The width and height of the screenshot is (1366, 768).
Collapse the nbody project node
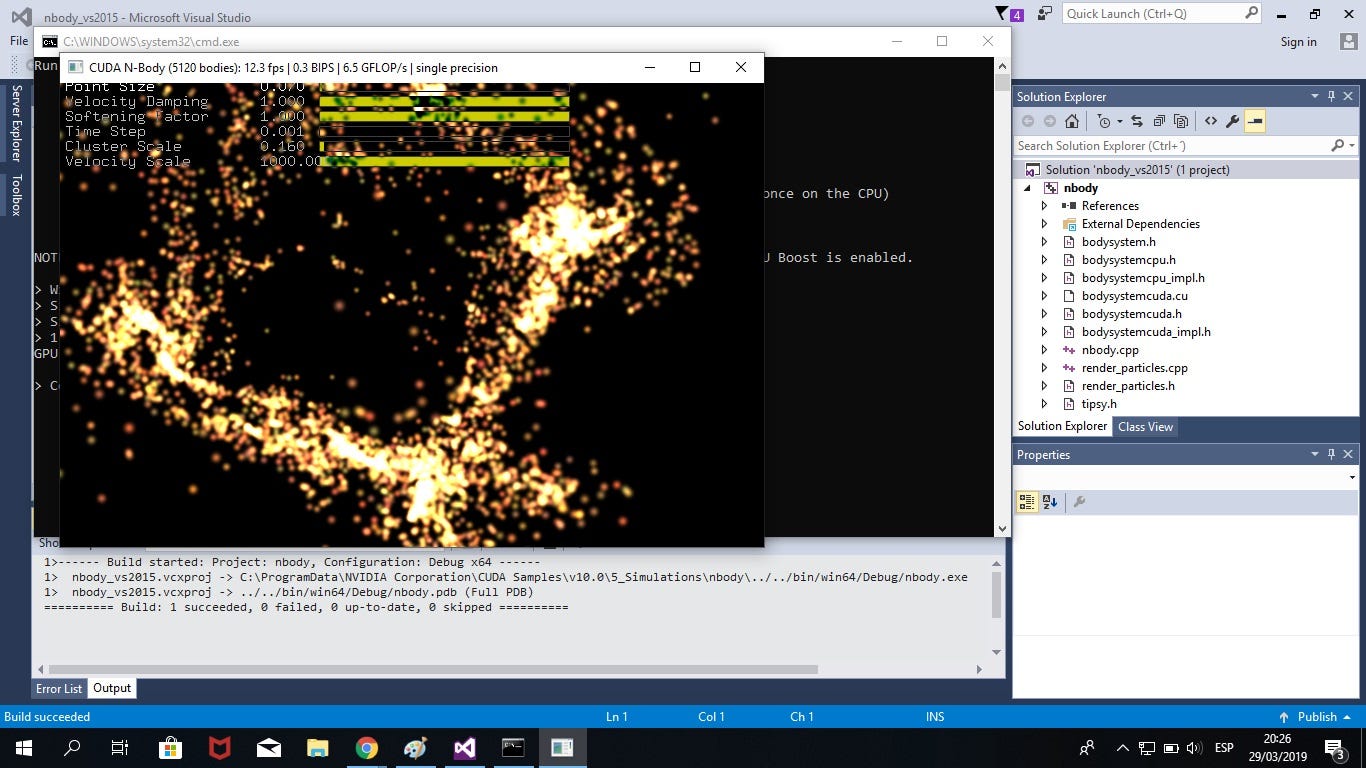pyautogui.click(x=1027, y=188)
